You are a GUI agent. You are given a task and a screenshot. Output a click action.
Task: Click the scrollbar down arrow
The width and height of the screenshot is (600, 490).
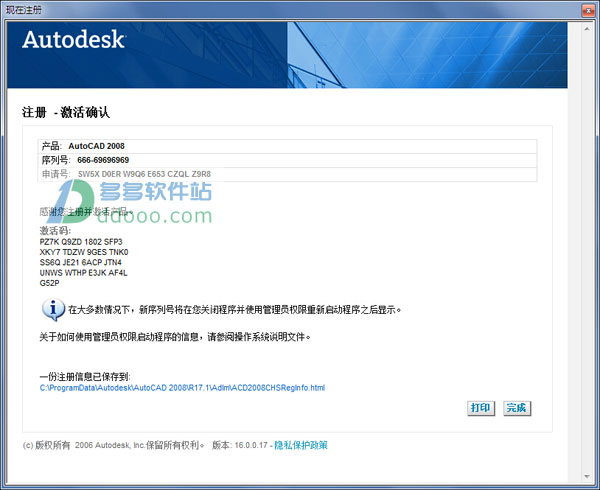click(587, 477)
